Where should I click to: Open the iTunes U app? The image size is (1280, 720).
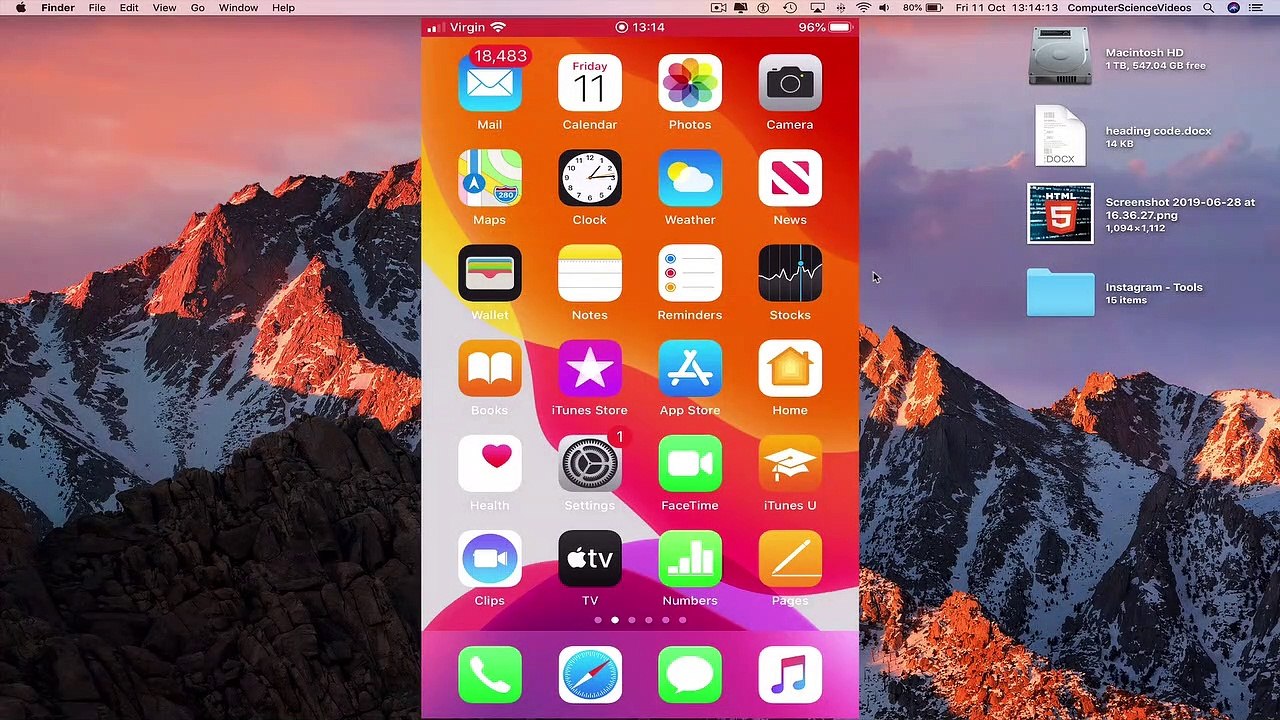790,464
